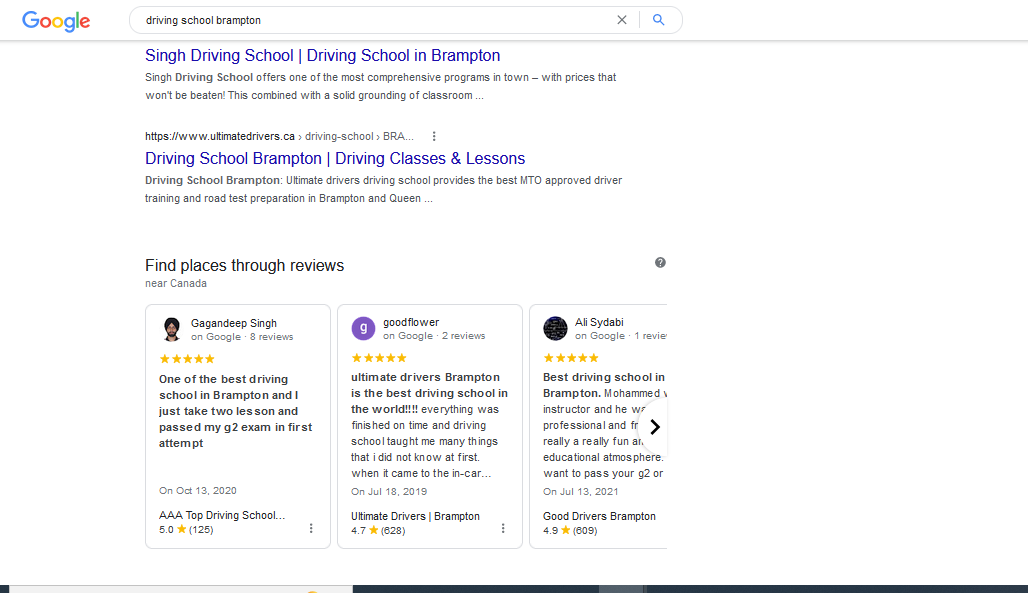Click "near Canada" subtitle
Viewport: 1028px width, 593px height.
coord(176,283)
